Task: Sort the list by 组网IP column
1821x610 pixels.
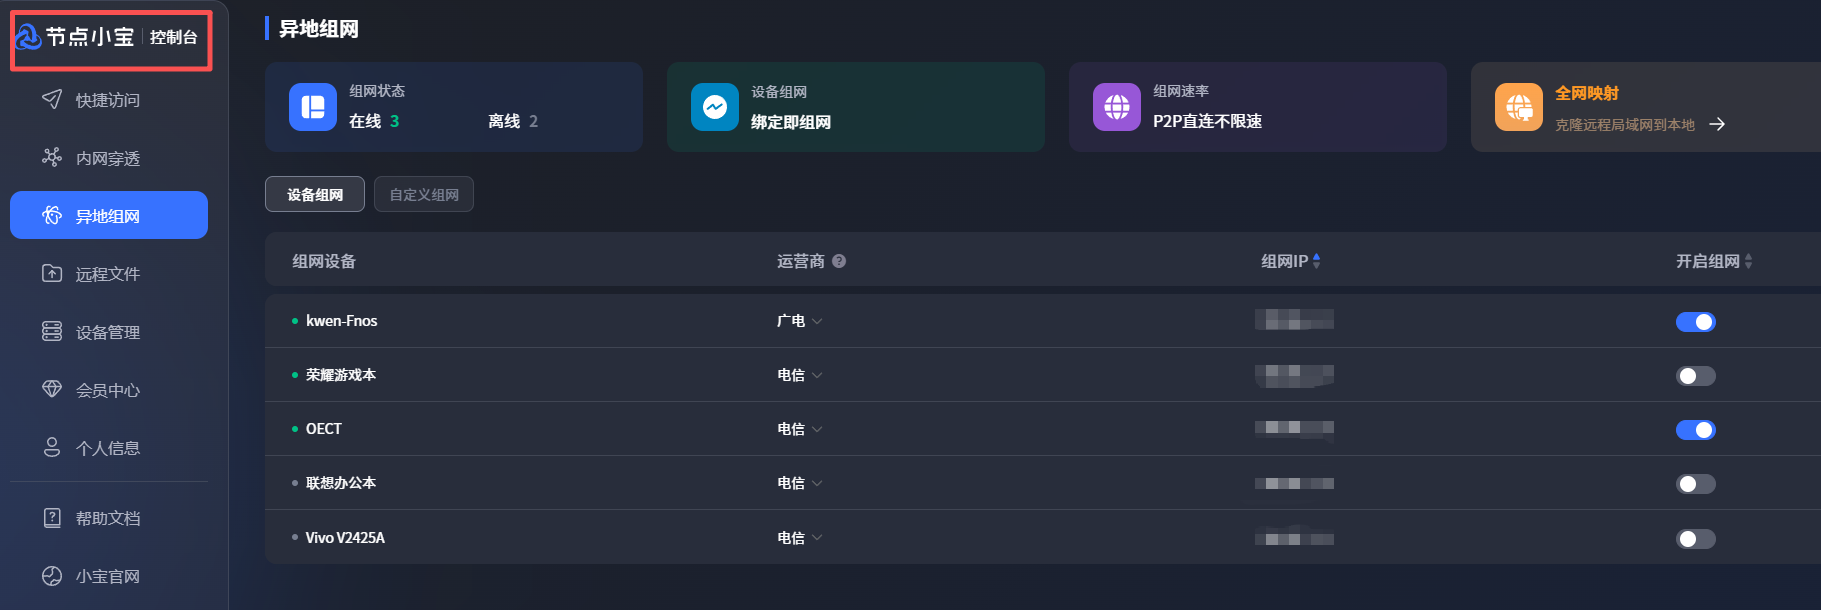Action: point(1316,261)
